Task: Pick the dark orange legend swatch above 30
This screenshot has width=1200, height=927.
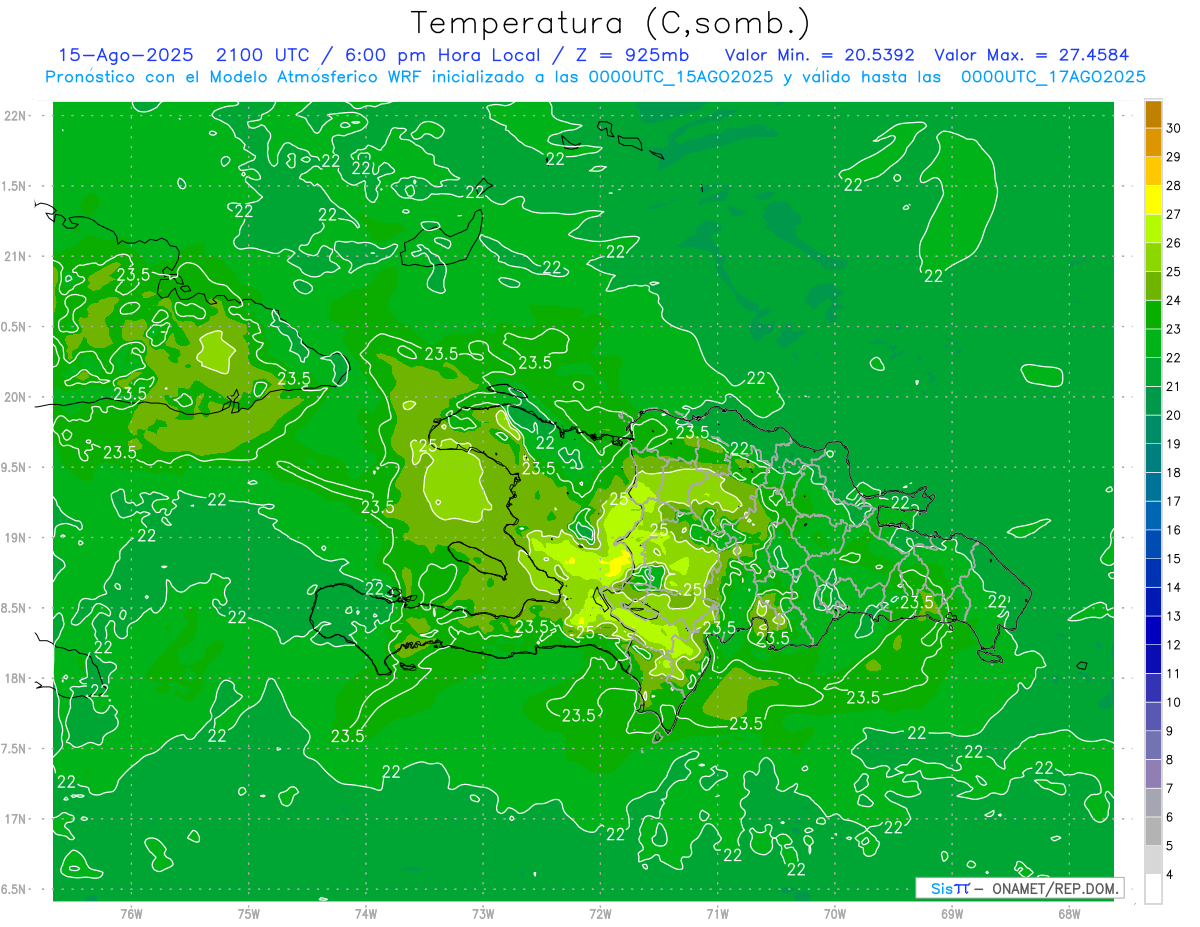Action: (1153, 115)
